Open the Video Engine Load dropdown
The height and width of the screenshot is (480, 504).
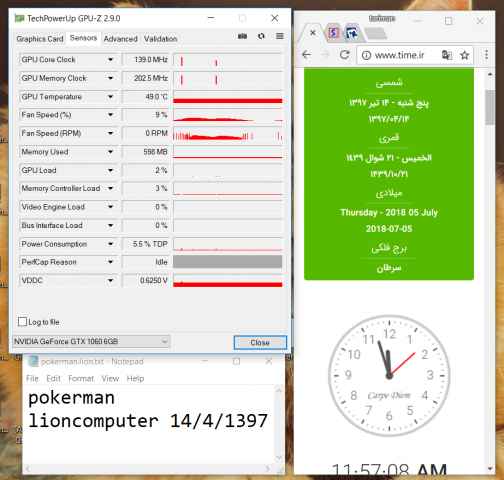[x=110, y=207]
